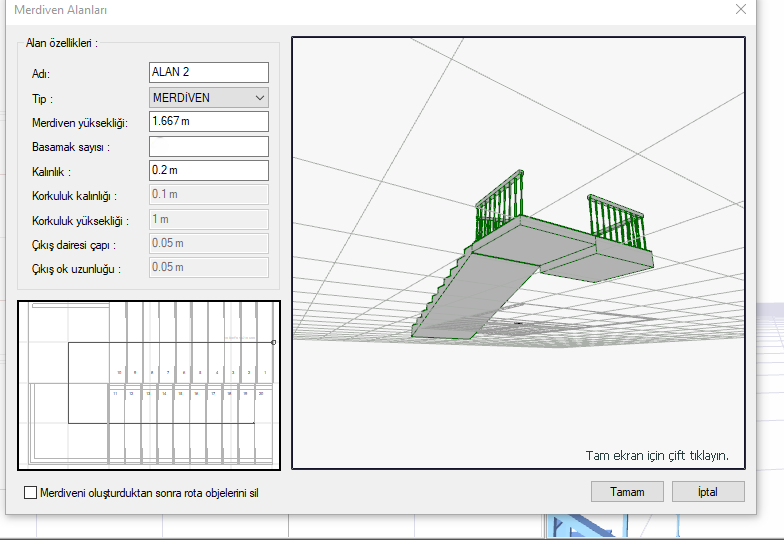Image resolution: width=784 pixels, height=540 pixels.
Task: Click the route endpoint circle in plan
Action: coord(273,342)
